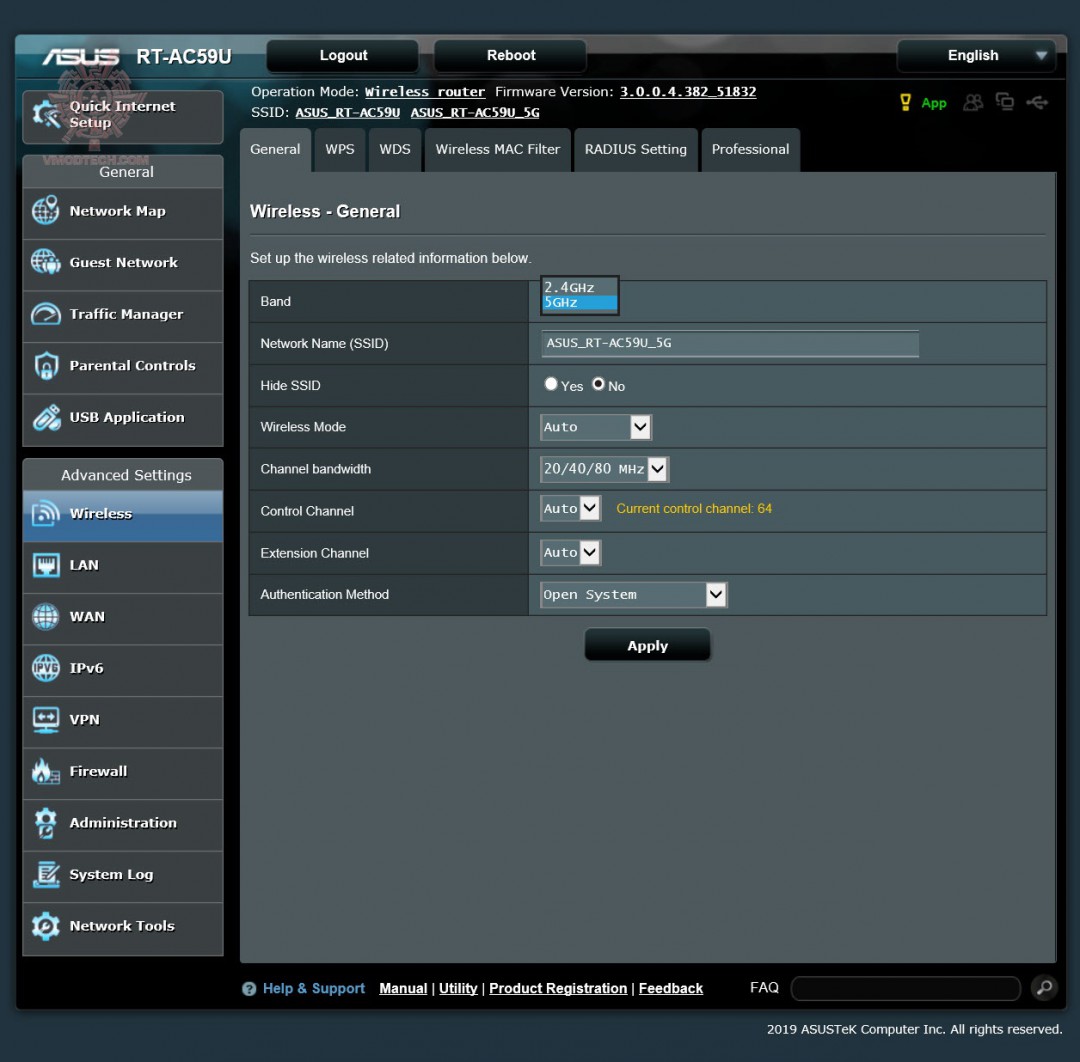
Task: Click the firmware notification exclamation icon
Action: coord(906,101)
